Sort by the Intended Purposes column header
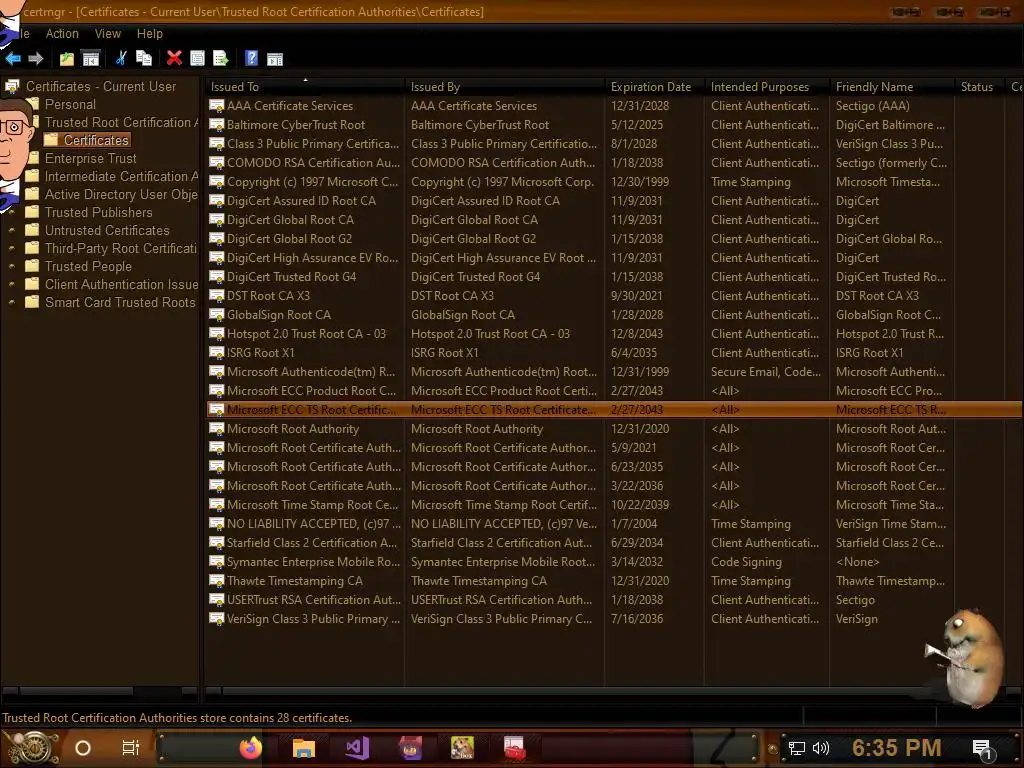 [767, 87]
